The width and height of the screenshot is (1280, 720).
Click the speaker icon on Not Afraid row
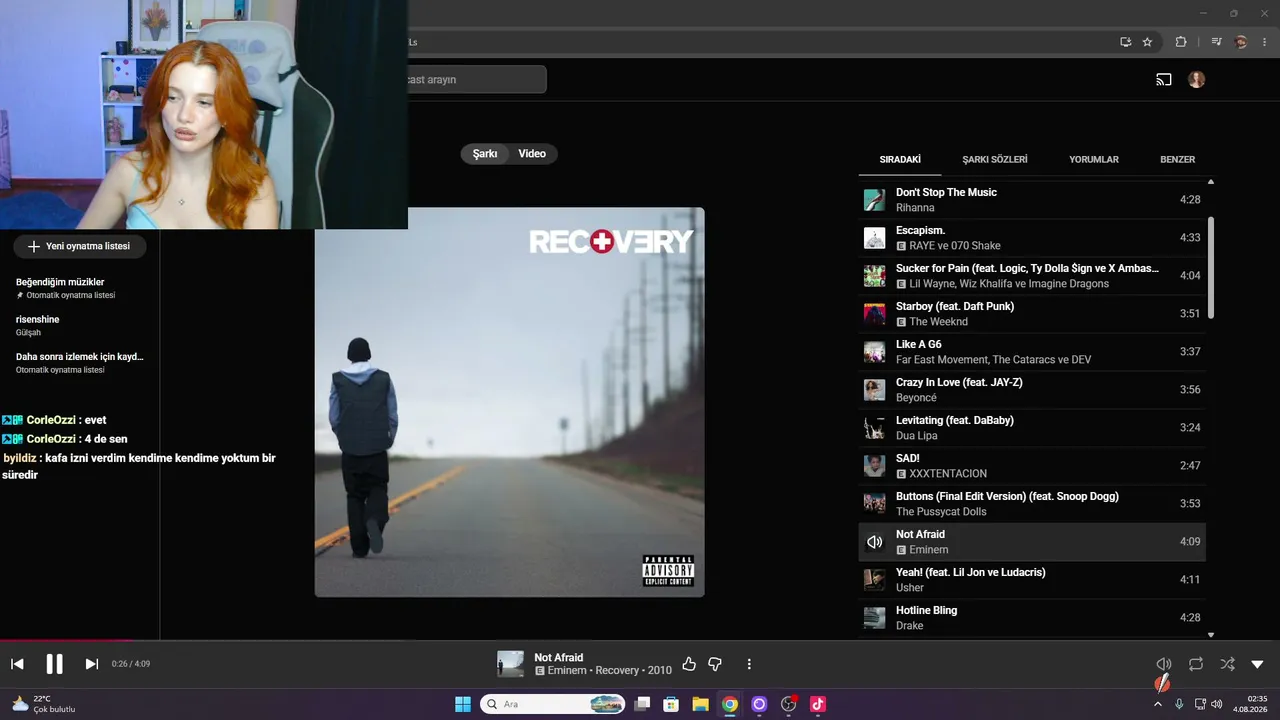pos(875,542)
